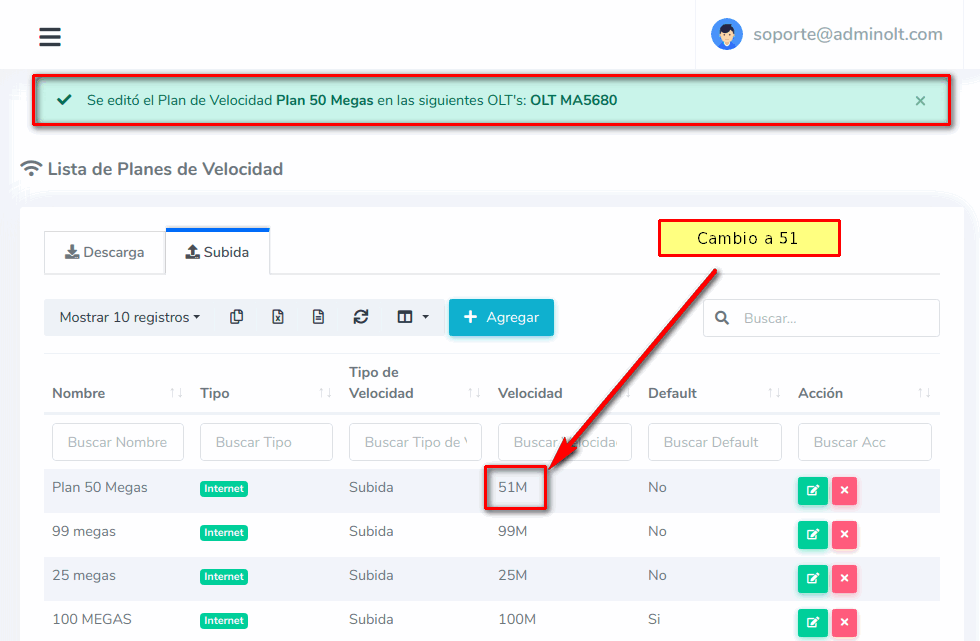This screenshot has width=980, height=641.
Task: Focus the Buscar search field
Action: [x=835, y=318]
